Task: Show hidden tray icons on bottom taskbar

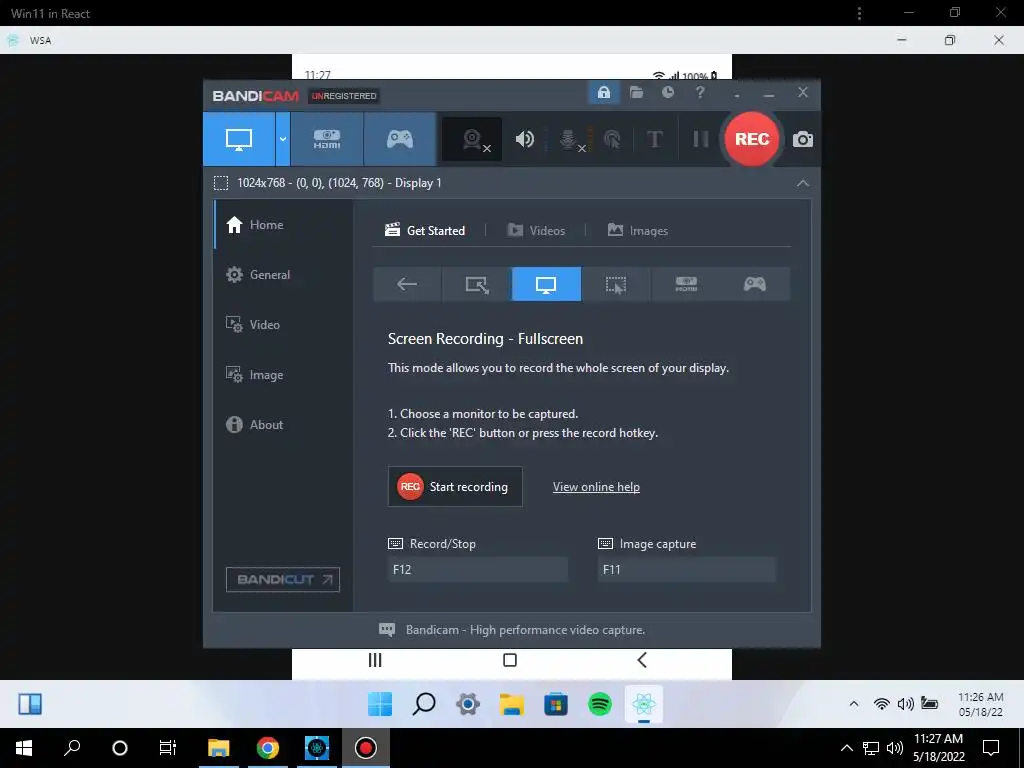Action: tap(846, 748)
